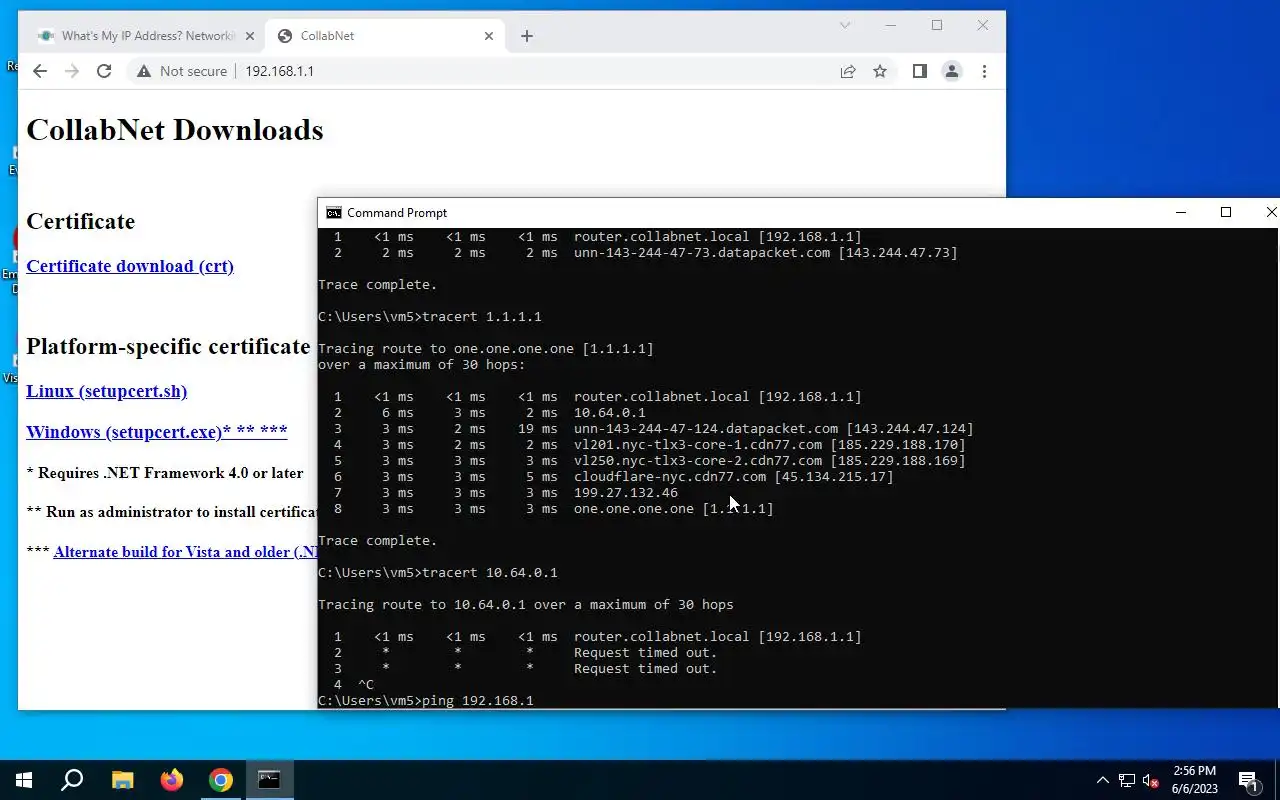The height and width of the screenshot is (800, 1280).
Task: Close the CollabNet tab
Action: 489,36
